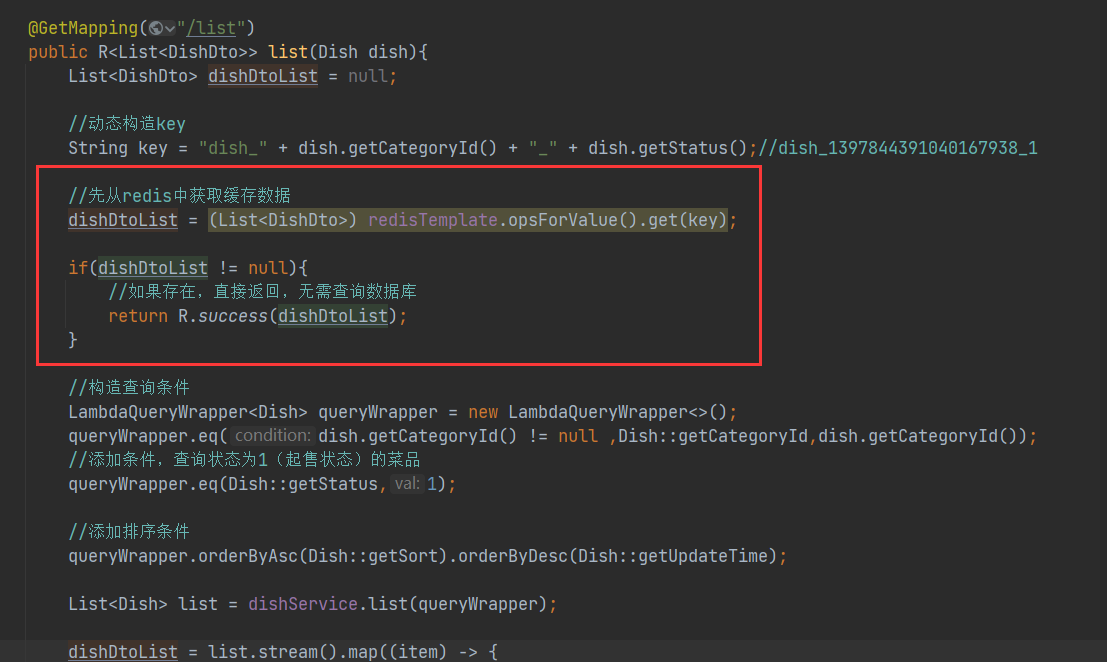Image resolution: width=1107 pixels, height=662 pixels.
Task: Click the success method in return statement
Action: (232, 316)
